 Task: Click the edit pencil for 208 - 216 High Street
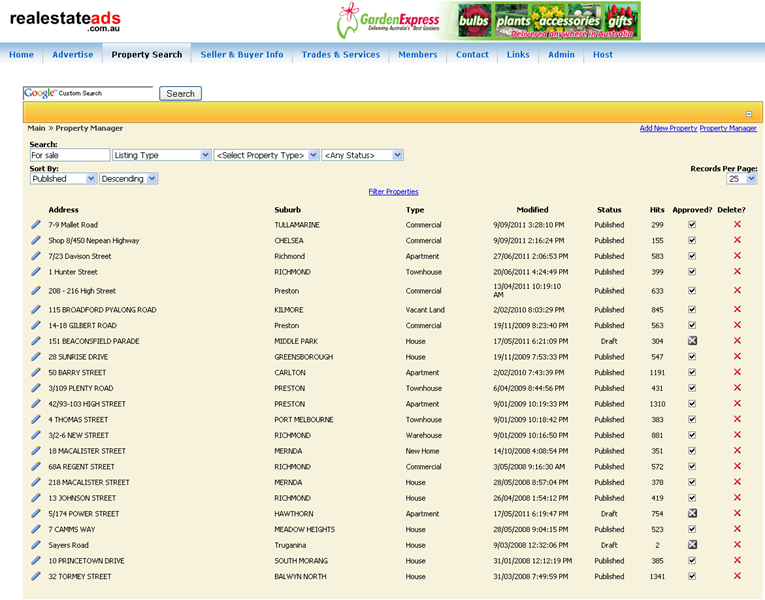pos(36,290)
